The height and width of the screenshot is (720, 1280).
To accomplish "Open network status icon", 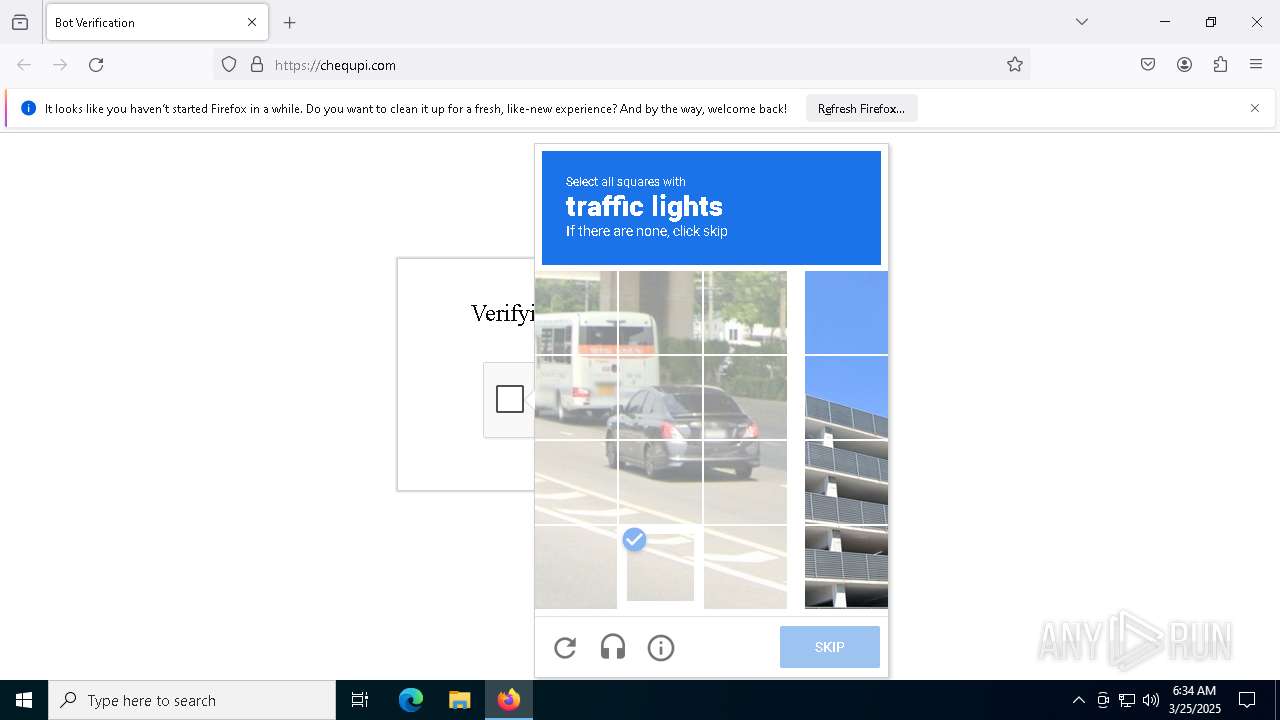I will click(x=1127, y=700).
